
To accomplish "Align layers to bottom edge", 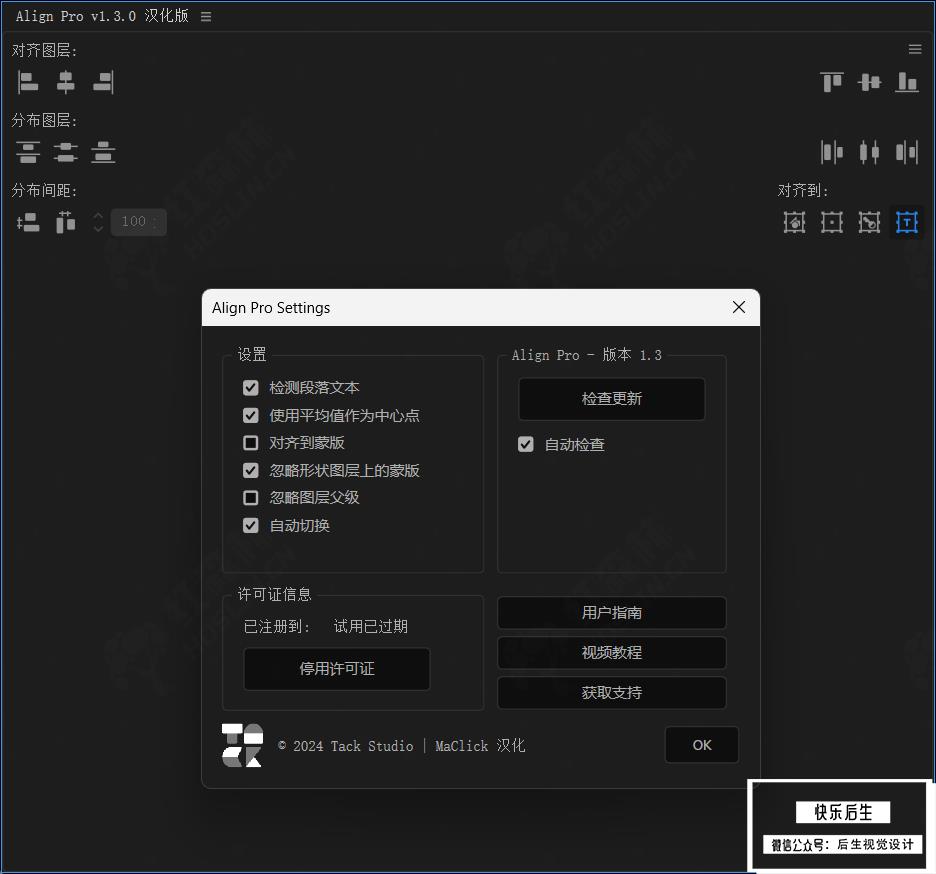I will 907,82.
